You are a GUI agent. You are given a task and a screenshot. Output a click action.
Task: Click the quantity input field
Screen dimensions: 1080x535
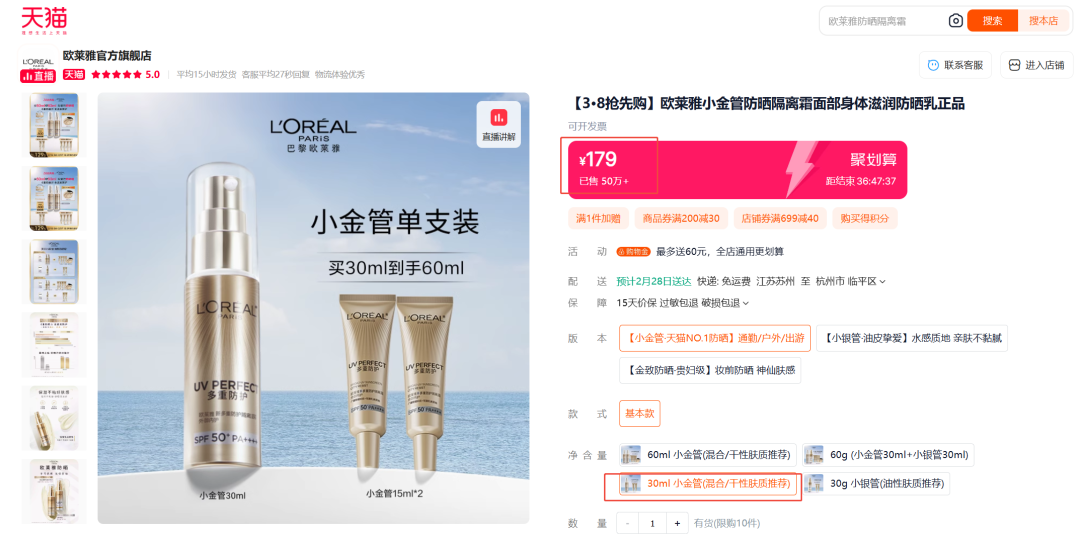pyautogui.click(x=652, y=524)
